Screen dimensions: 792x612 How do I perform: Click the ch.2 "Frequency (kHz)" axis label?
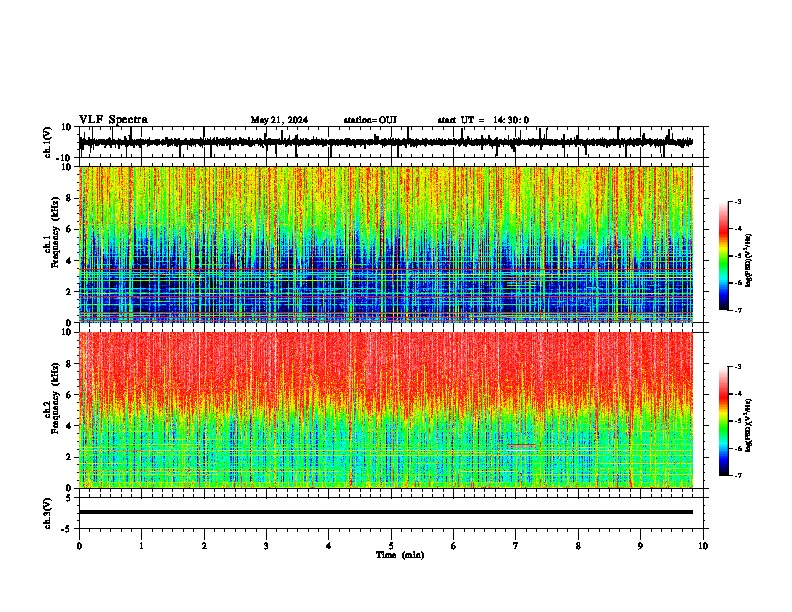[55, 397]
